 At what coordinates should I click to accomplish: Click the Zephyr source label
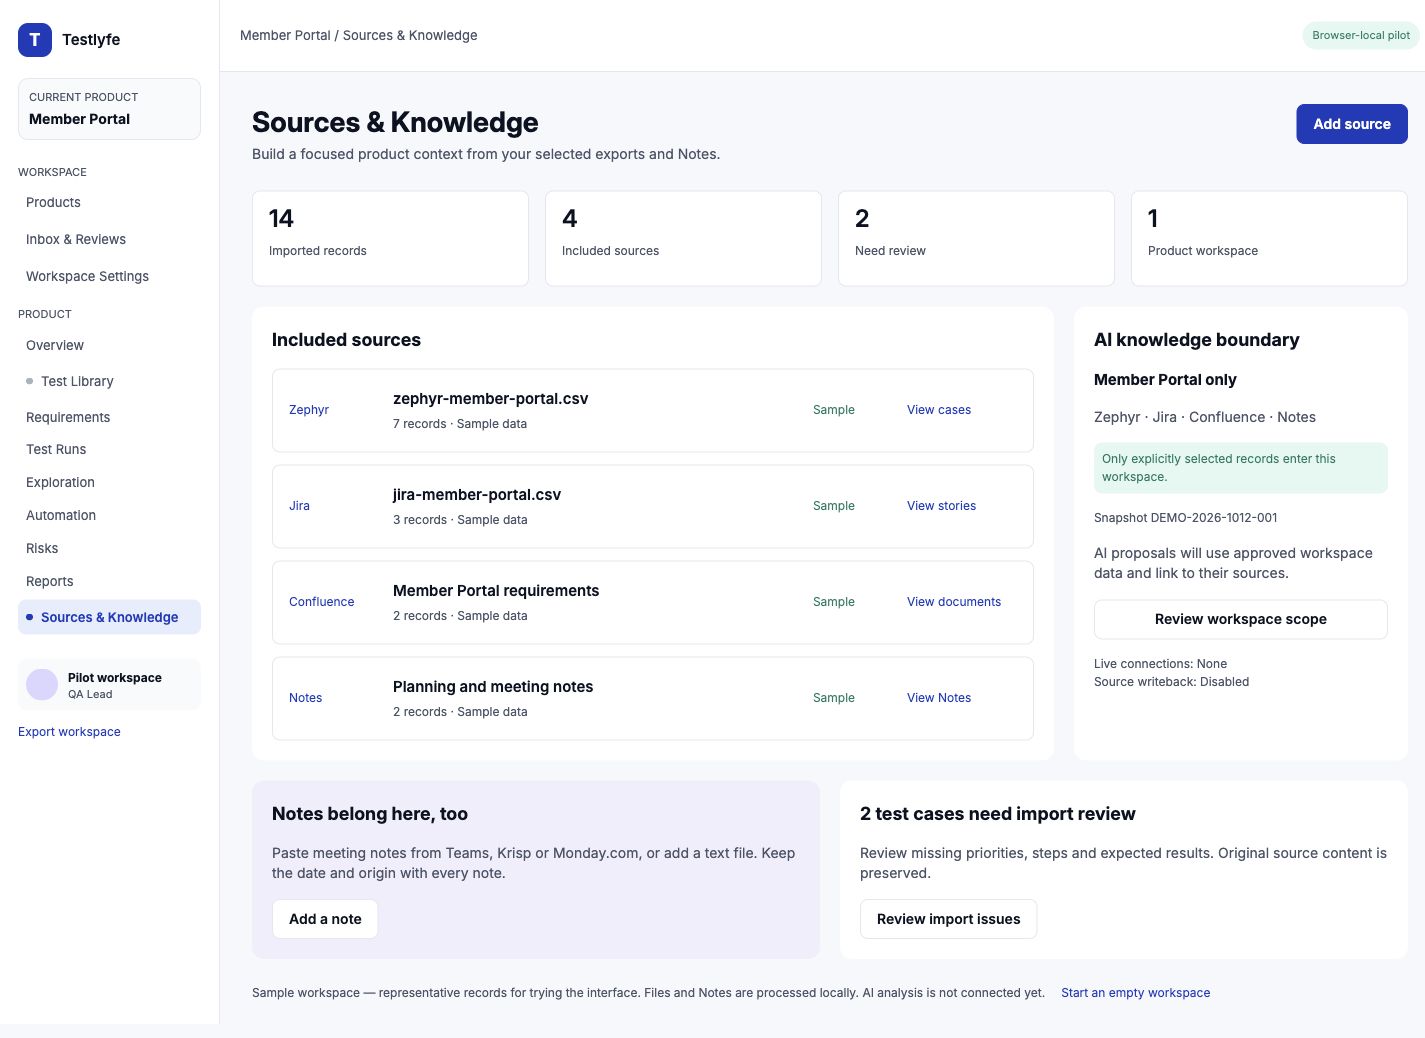pos(309,410)
